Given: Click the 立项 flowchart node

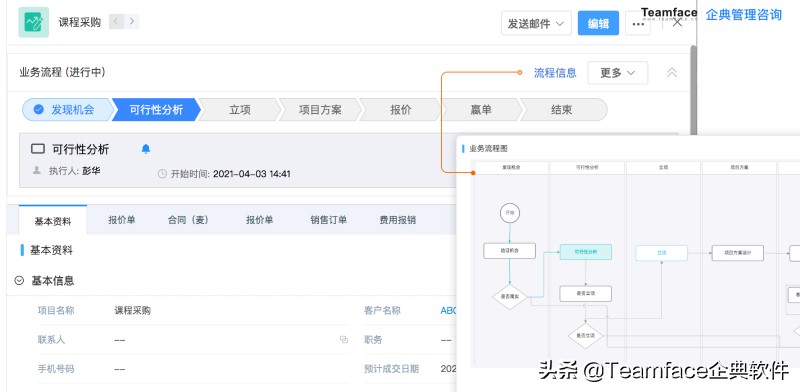Looking at the screenshot, I should click(661, 253).
